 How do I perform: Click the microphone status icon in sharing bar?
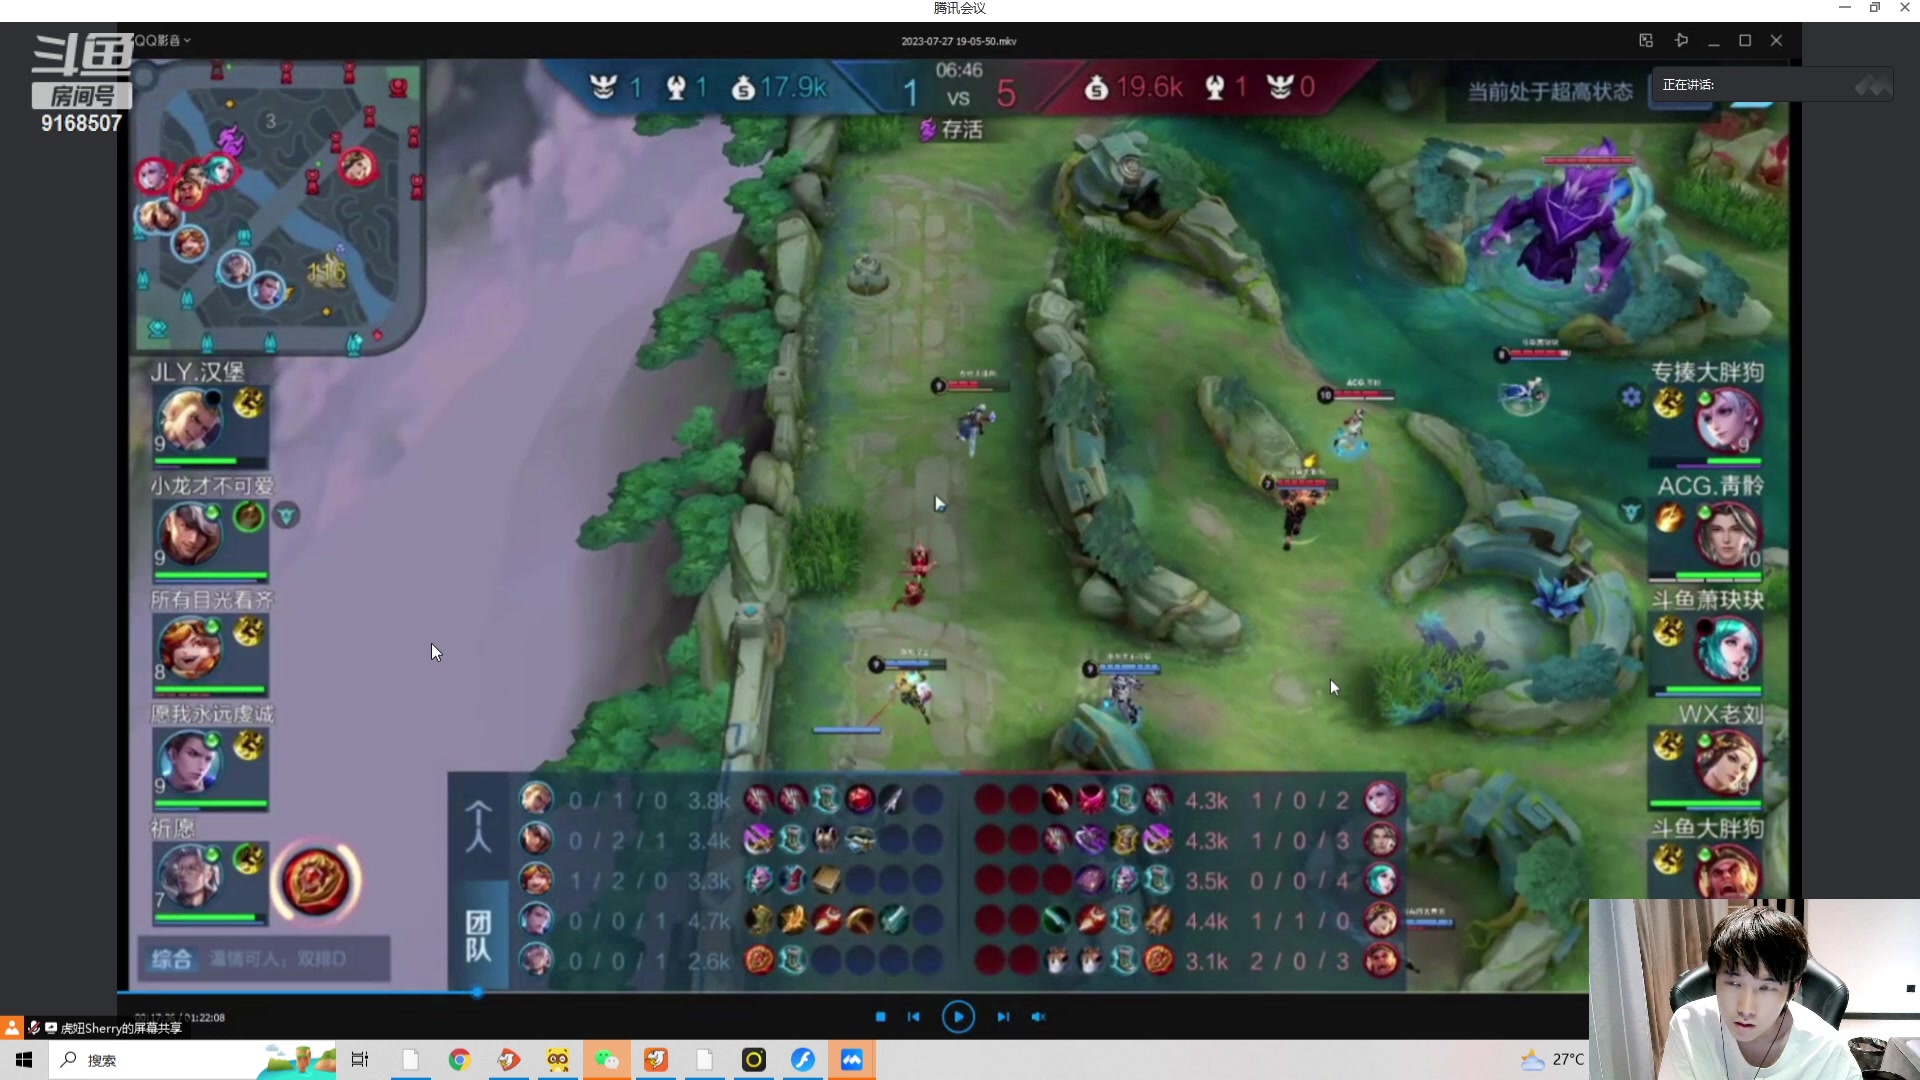(x=33, y=1027)
